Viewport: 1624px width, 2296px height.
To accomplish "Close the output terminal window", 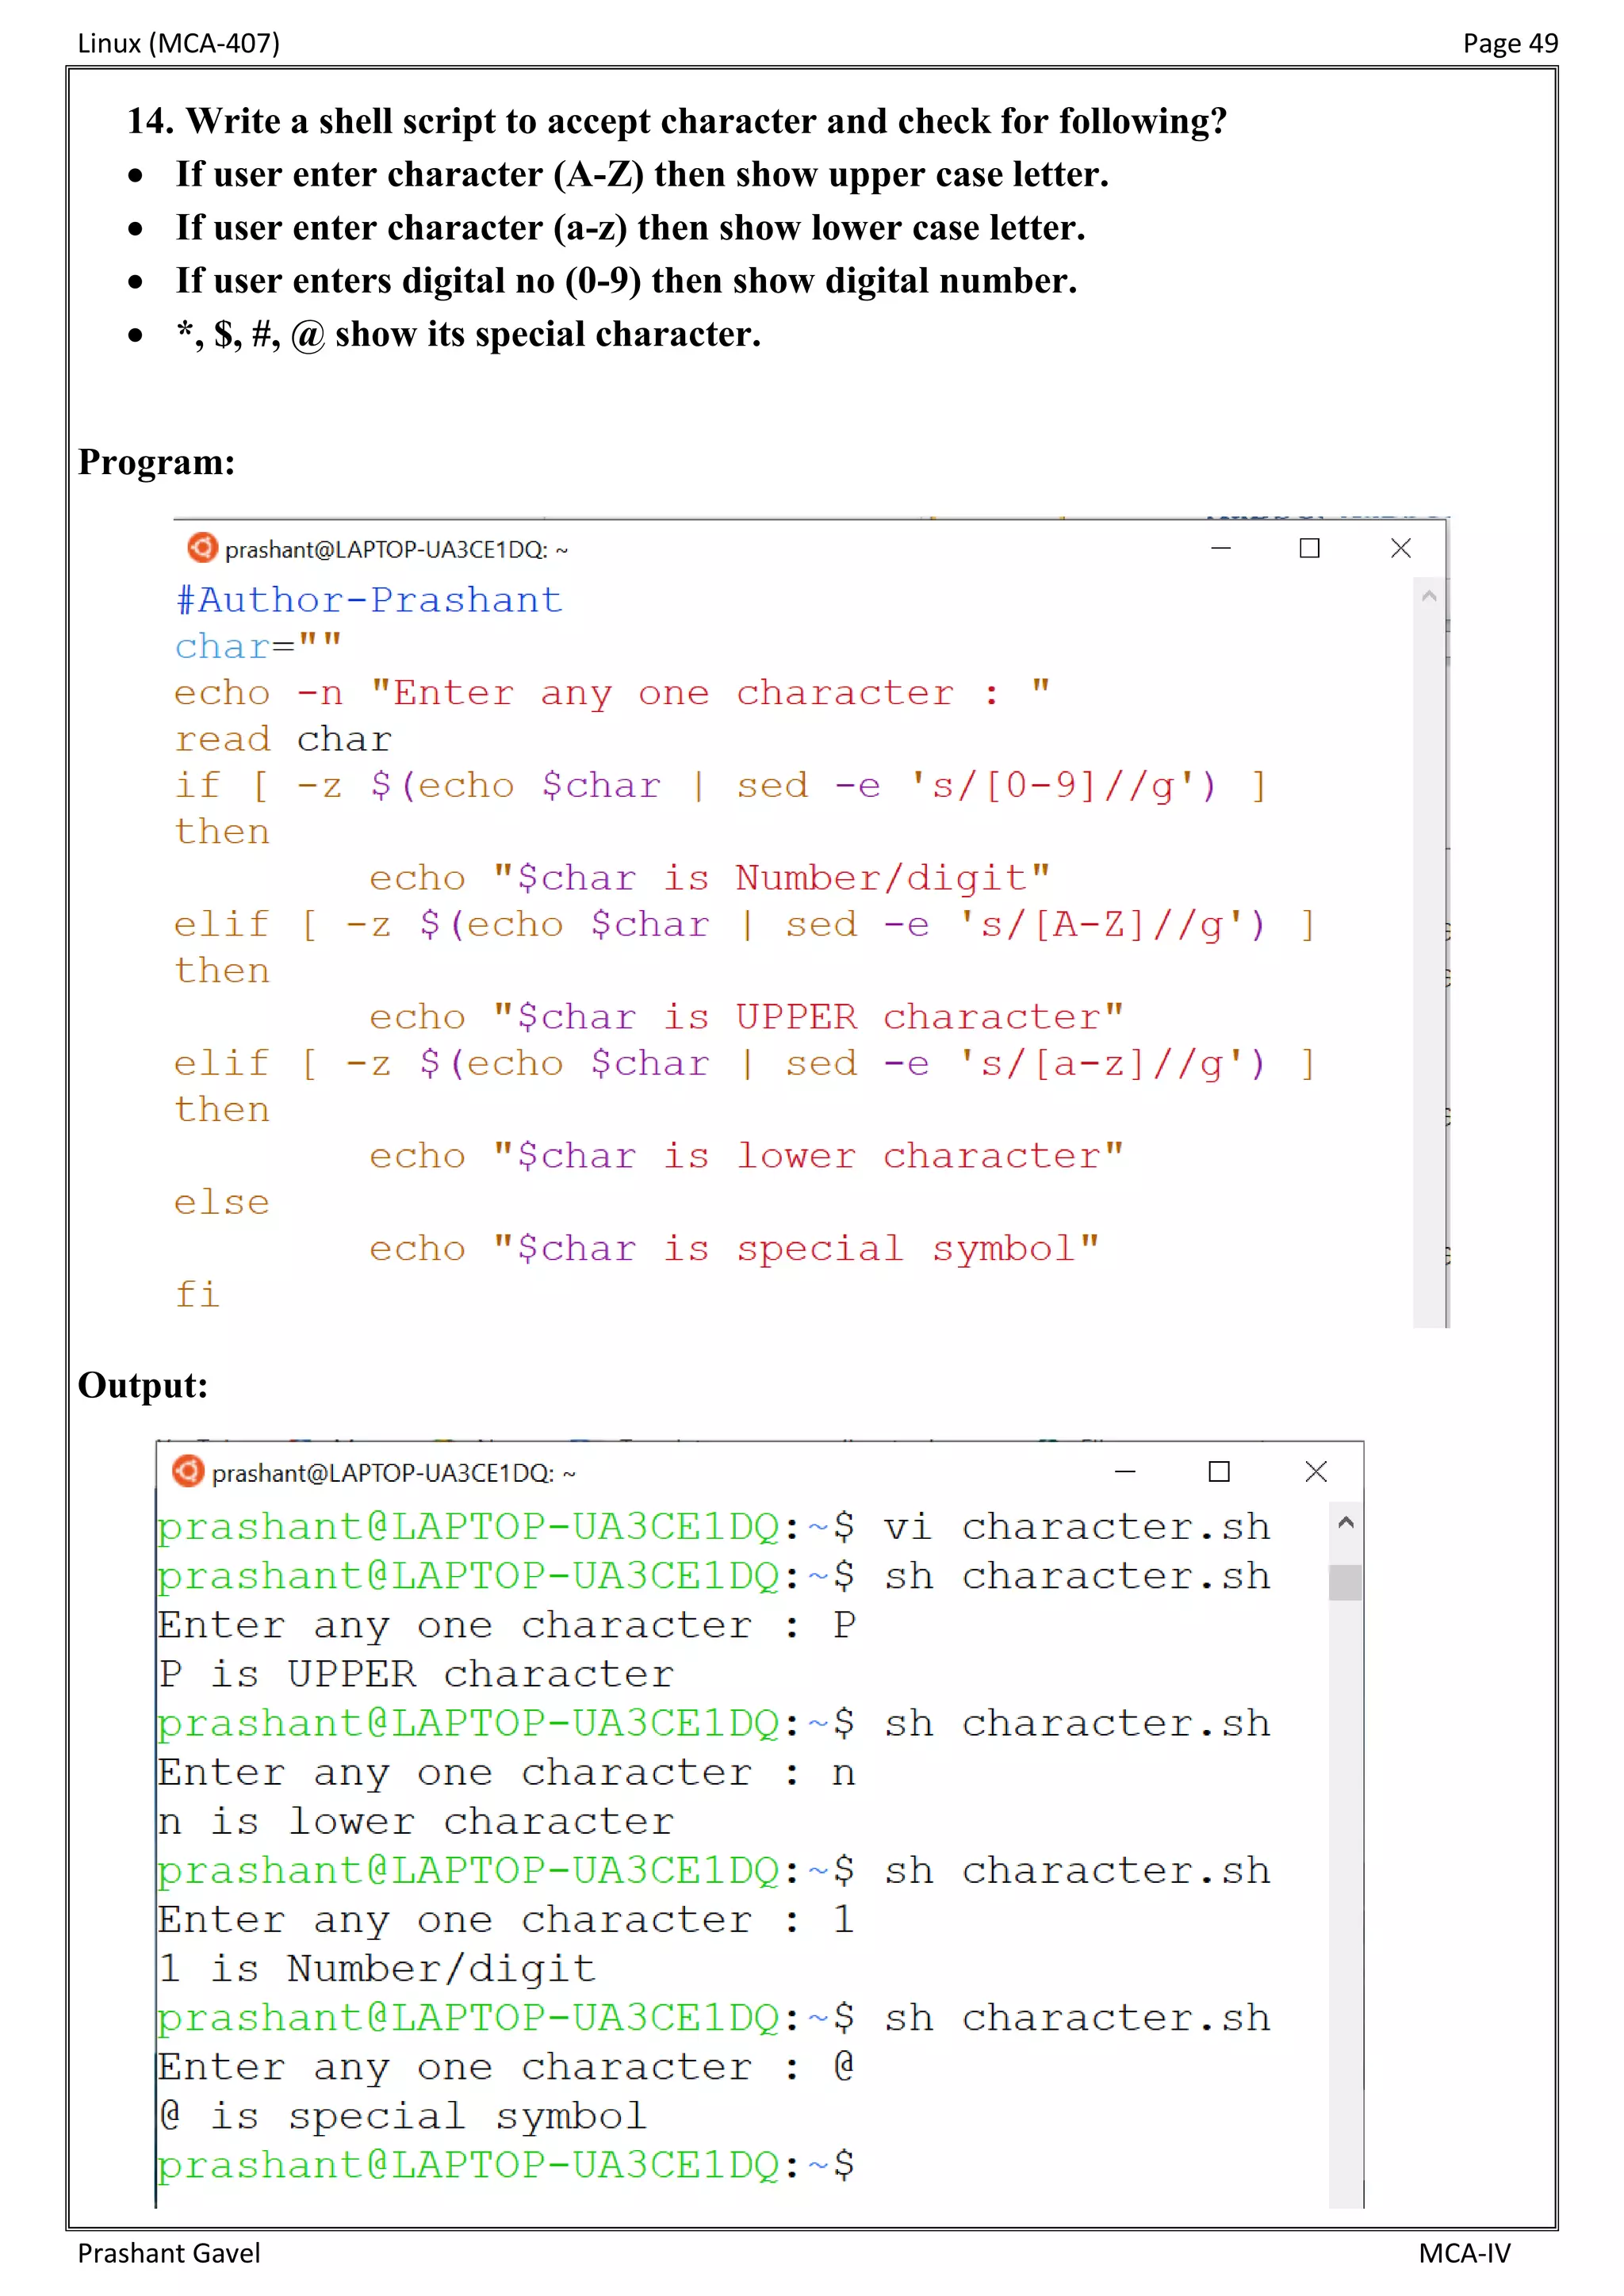I will coord(1316,1472).
